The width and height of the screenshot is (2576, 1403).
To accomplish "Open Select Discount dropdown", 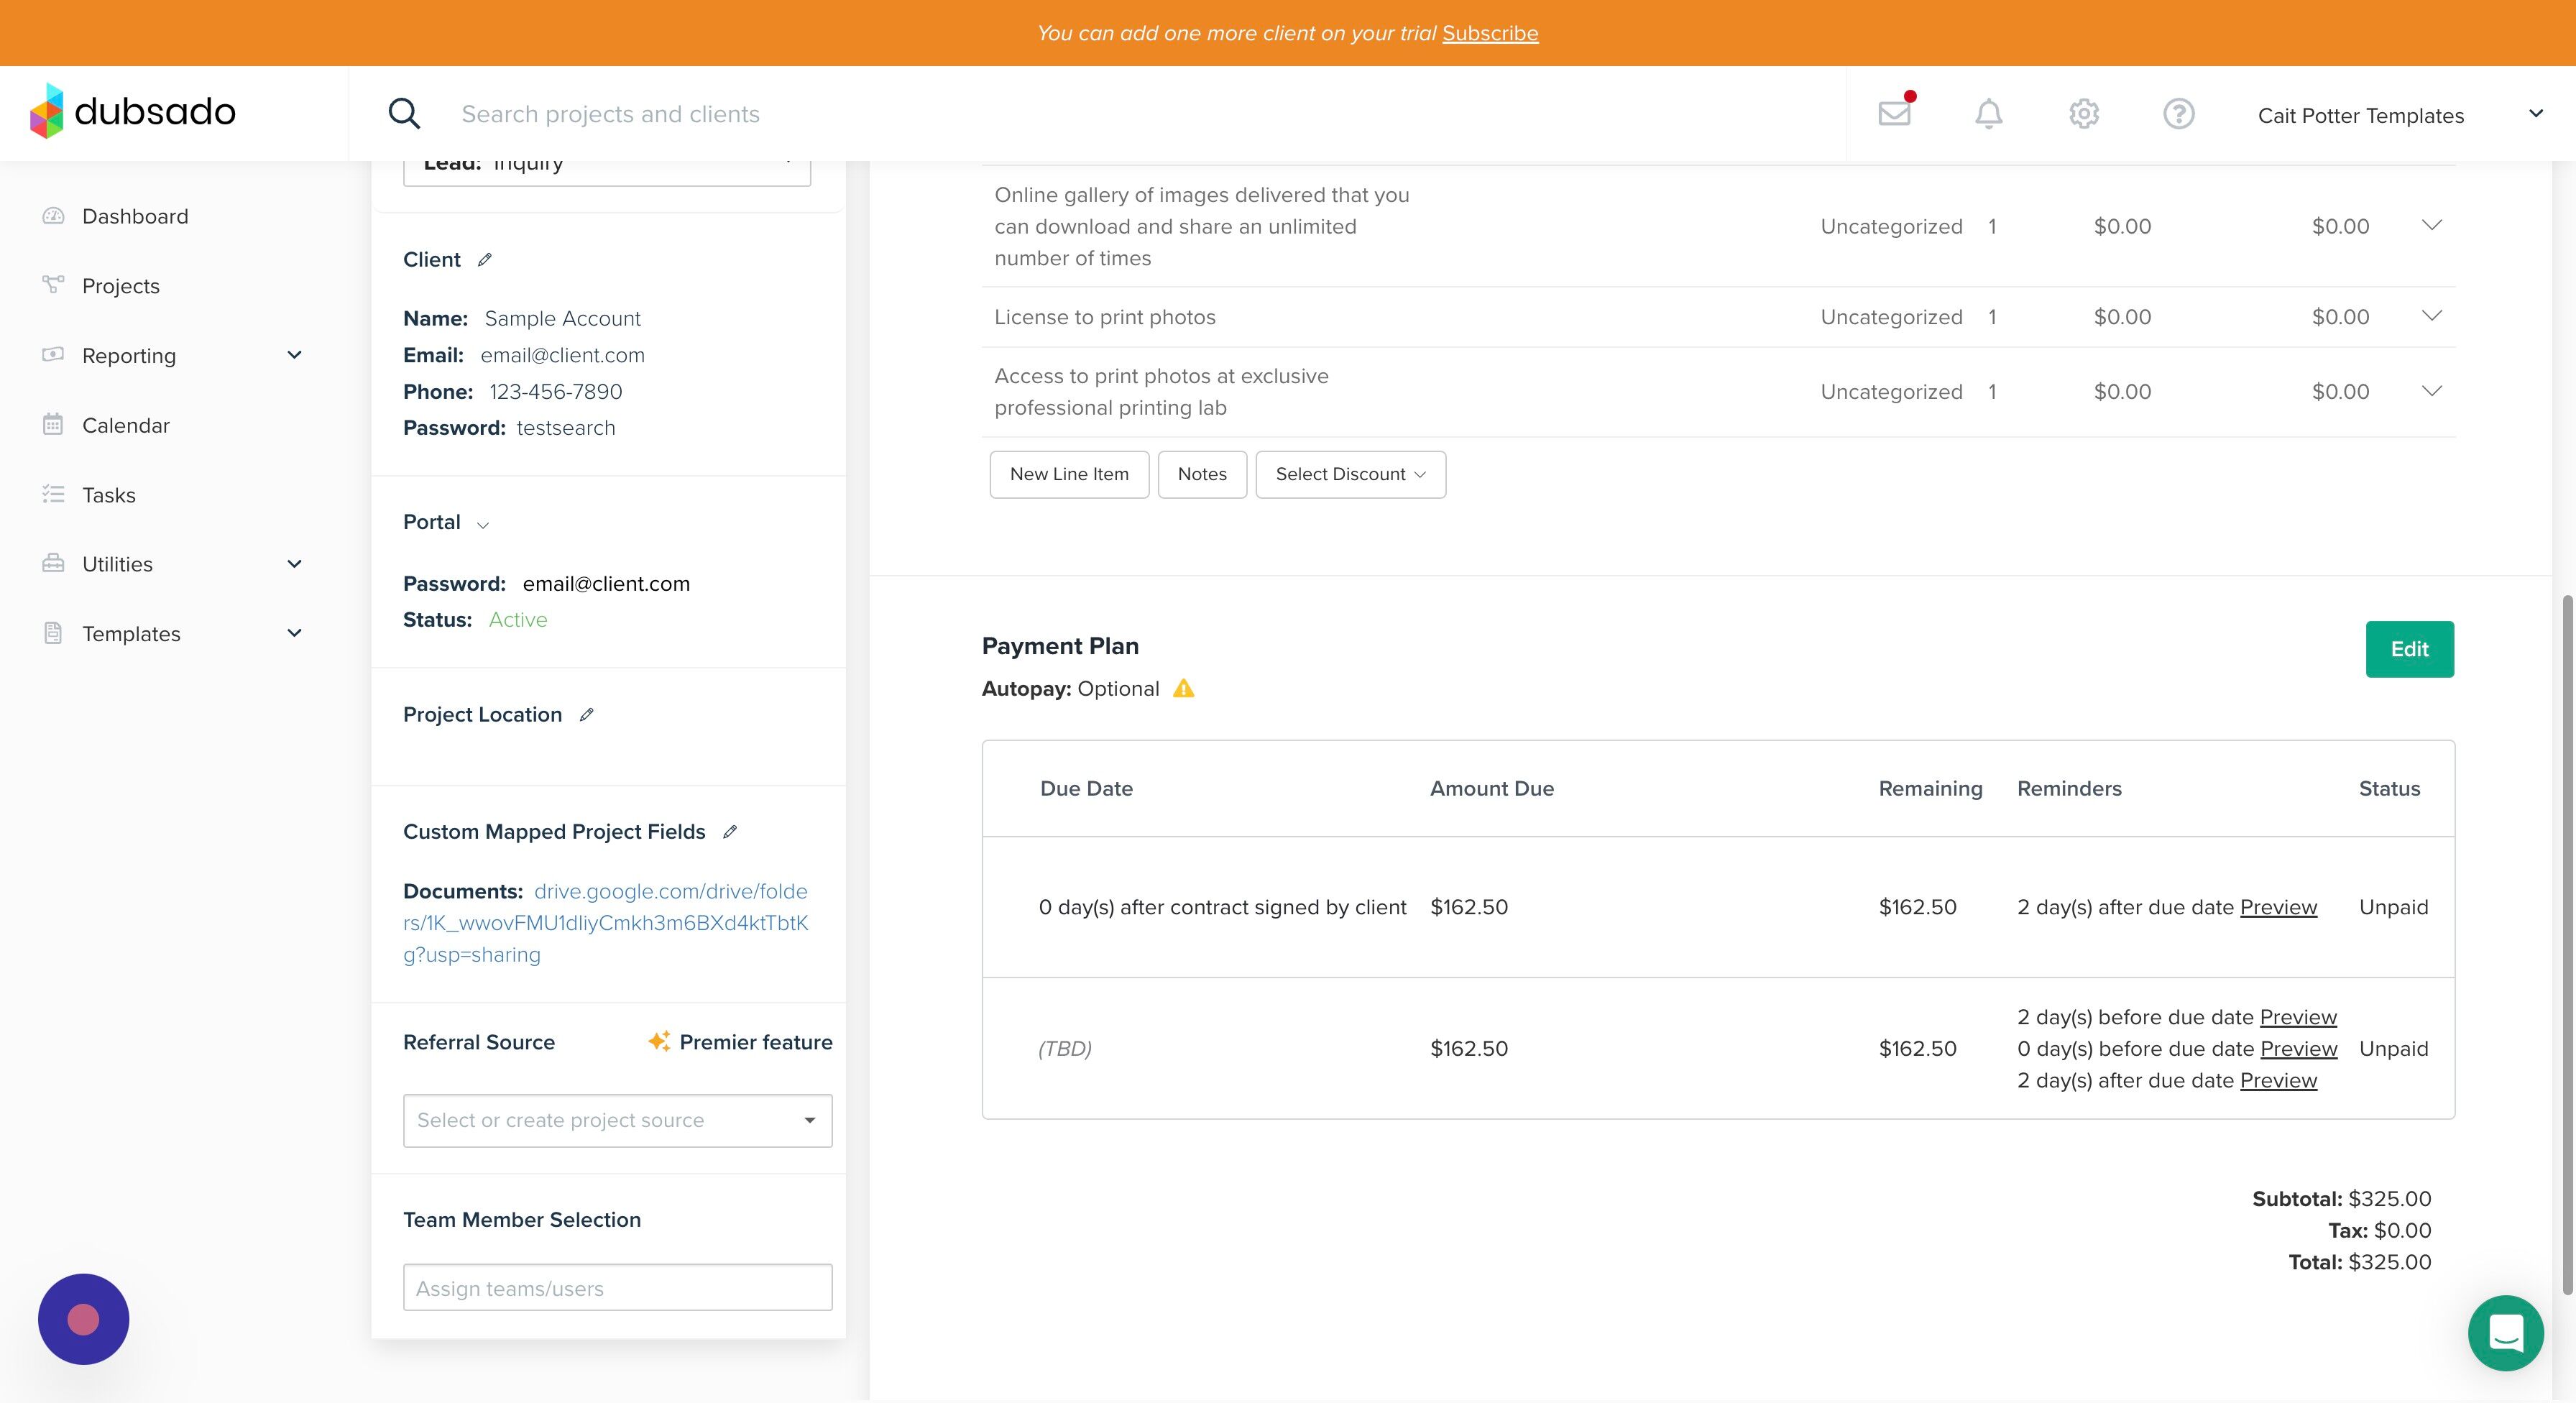I will coord(1350,474).
